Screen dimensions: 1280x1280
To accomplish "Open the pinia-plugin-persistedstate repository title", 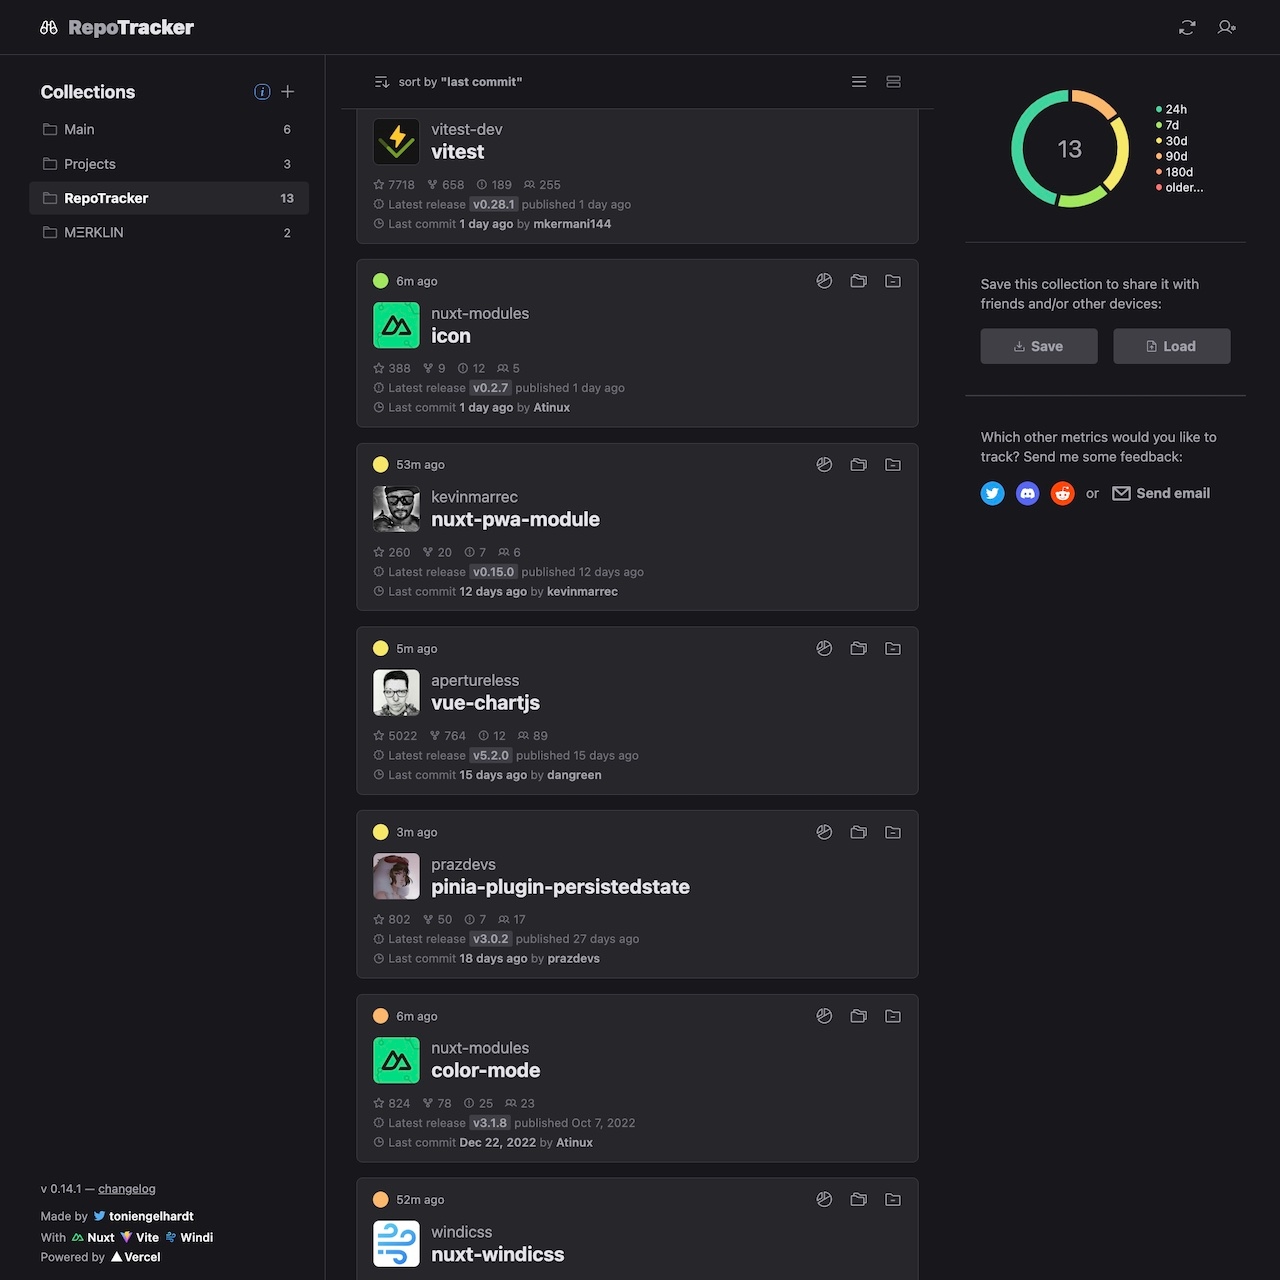I will pyautogui.click(x=560, y=887).
